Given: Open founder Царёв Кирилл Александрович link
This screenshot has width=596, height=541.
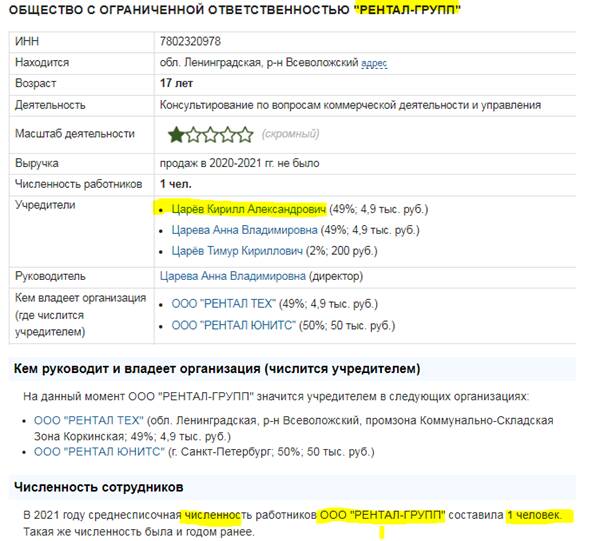Looking at the screenshot, I should pyautogui.click(x=249, y=209).
